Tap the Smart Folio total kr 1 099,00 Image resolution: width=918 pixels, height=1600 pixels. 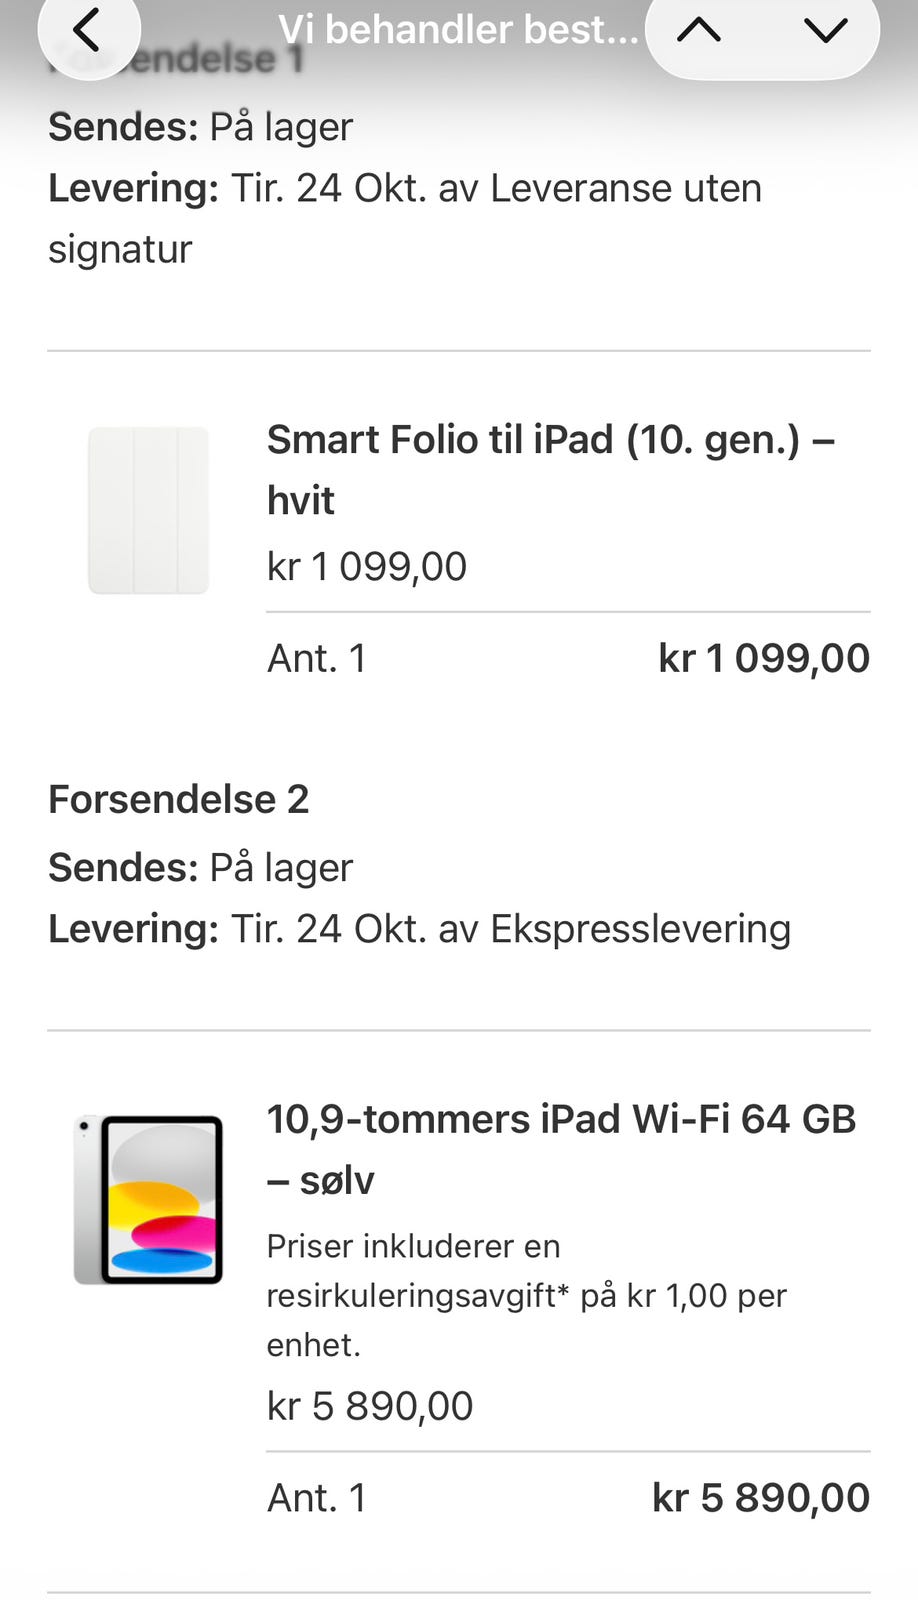pos(764,658)
